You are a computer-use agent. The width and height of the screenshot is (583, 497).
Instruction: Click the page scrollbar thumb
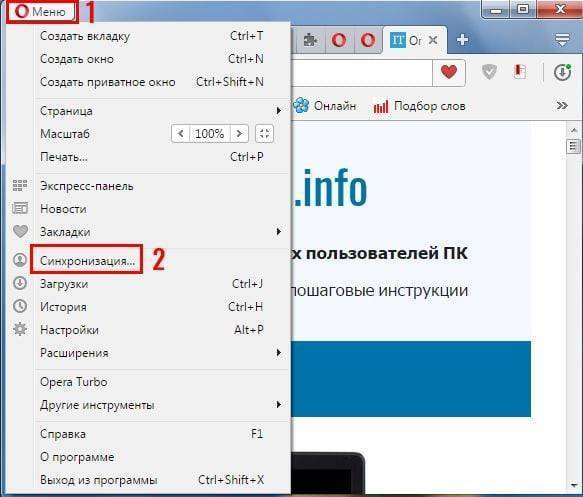coord(573,146)
